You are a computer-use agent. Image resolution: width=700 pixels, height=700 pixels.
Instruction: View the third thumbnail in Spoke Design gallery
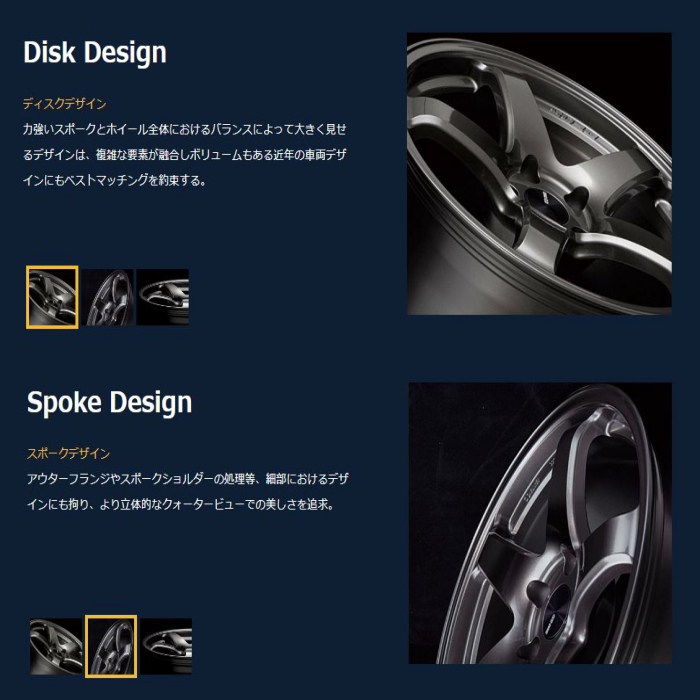click(166, 646)
